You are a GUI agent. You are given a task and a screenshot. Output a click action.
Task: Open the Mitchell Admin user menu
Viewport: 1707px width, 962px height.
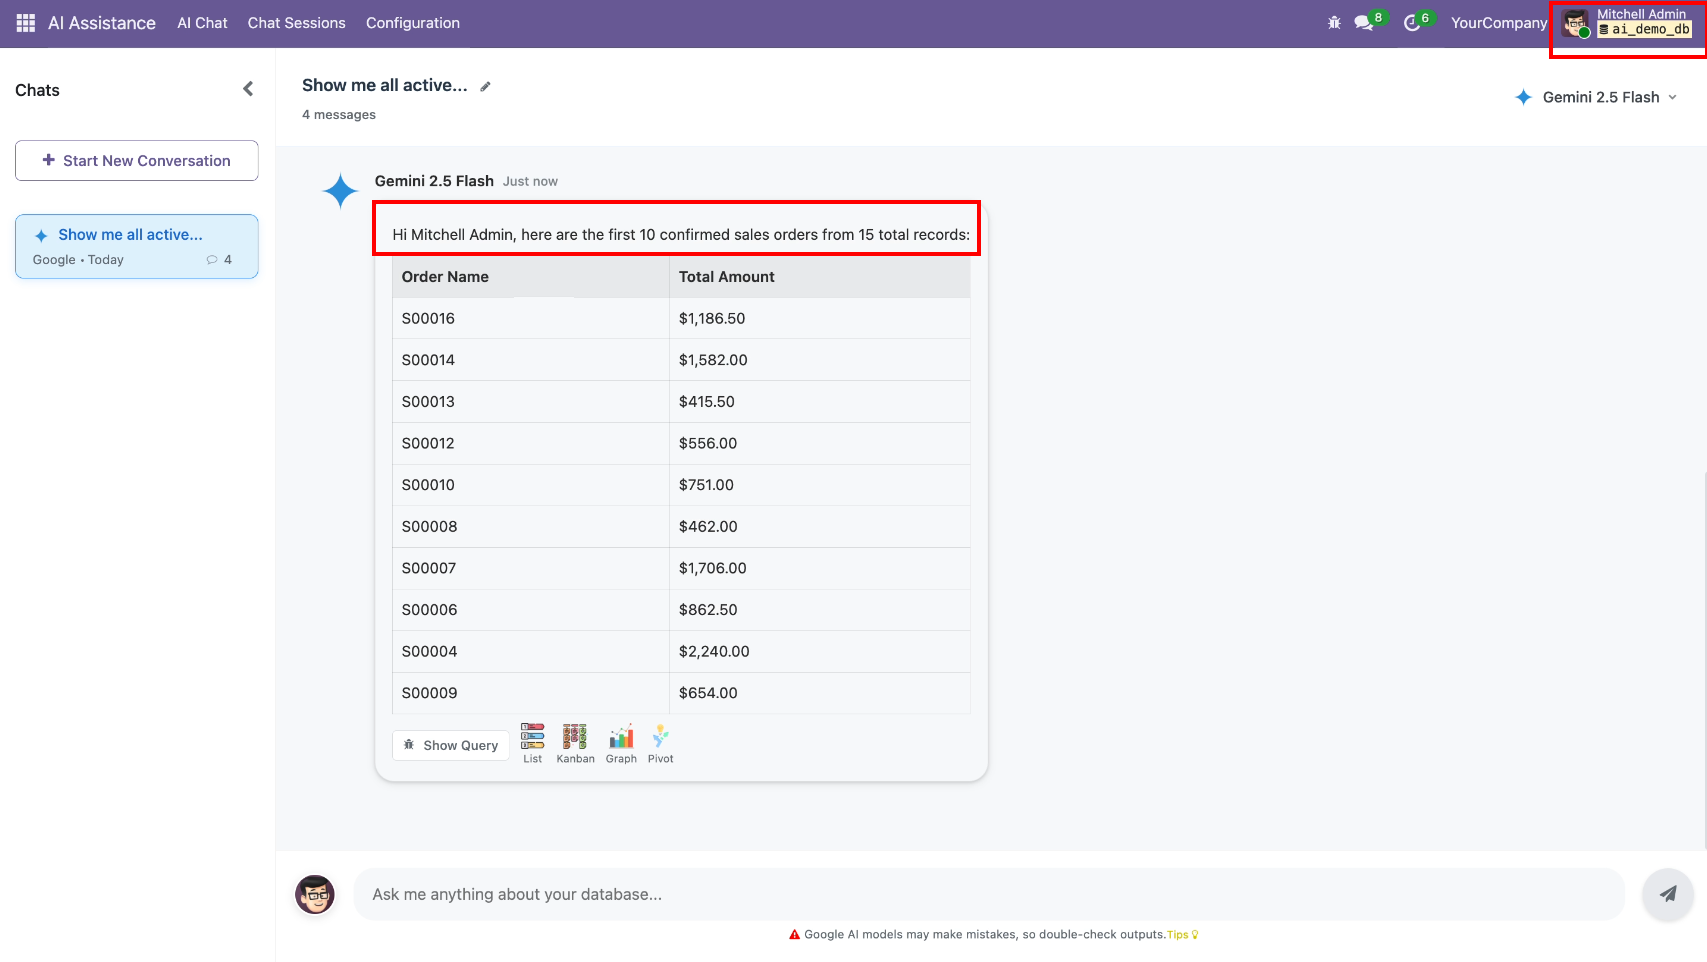[1628, 23]
